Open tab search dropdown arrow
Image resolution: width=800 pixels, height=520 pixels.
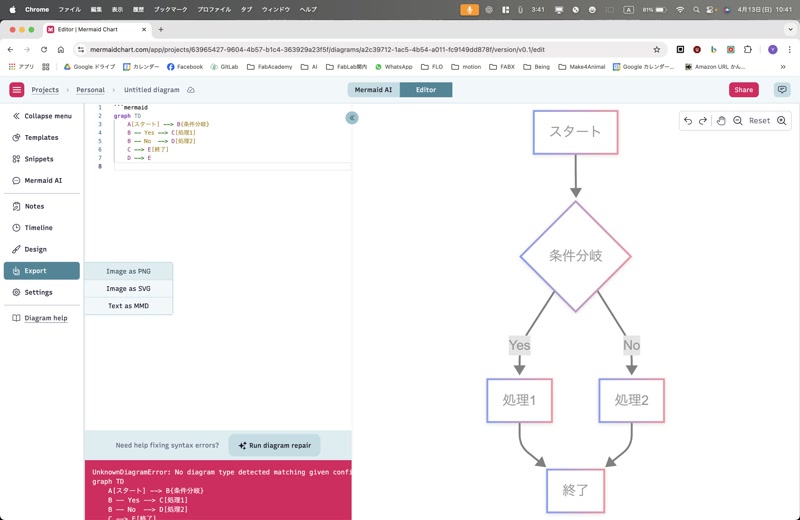(x=790, y=30)
